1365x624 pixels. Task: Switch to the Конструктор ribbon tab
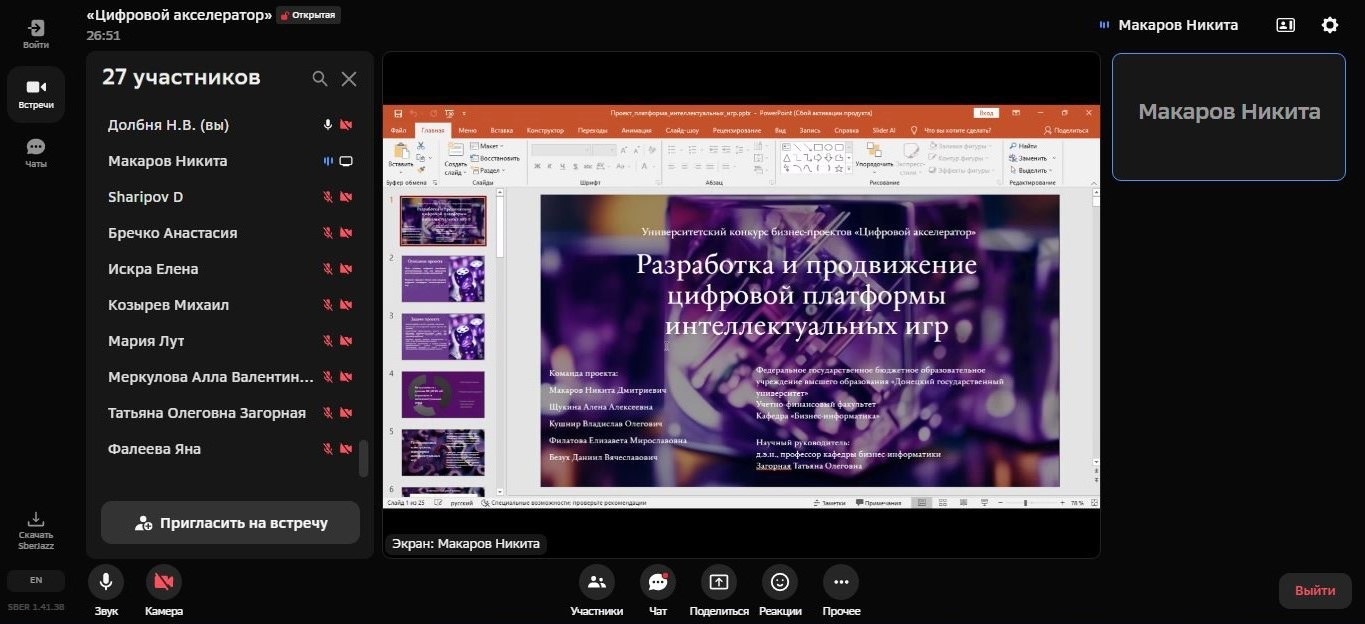coord(545,130)
